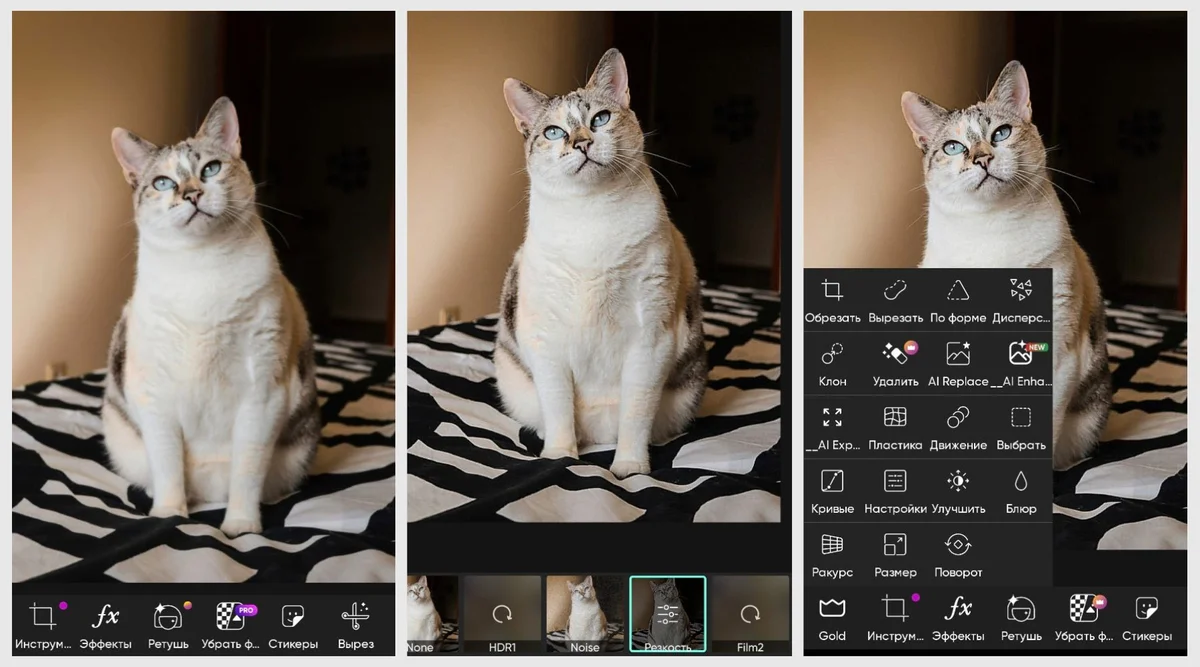
Task: Open the Движение motion tool
Action: pos(958,426)
